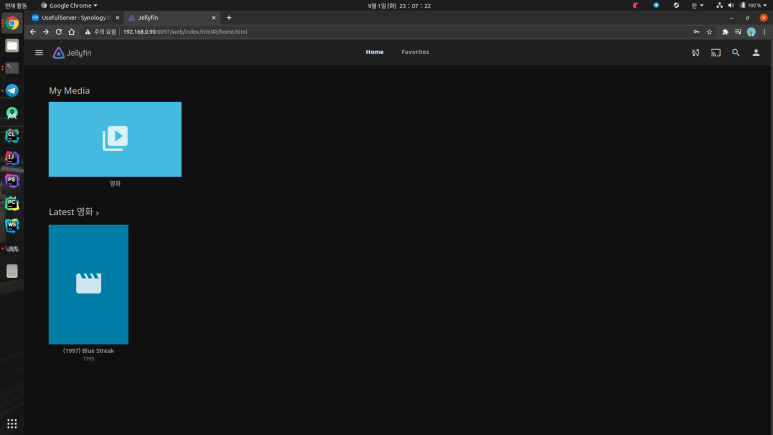Open Terminal from the dock
The height and width of the screenshot is (435, 773).
12,68
